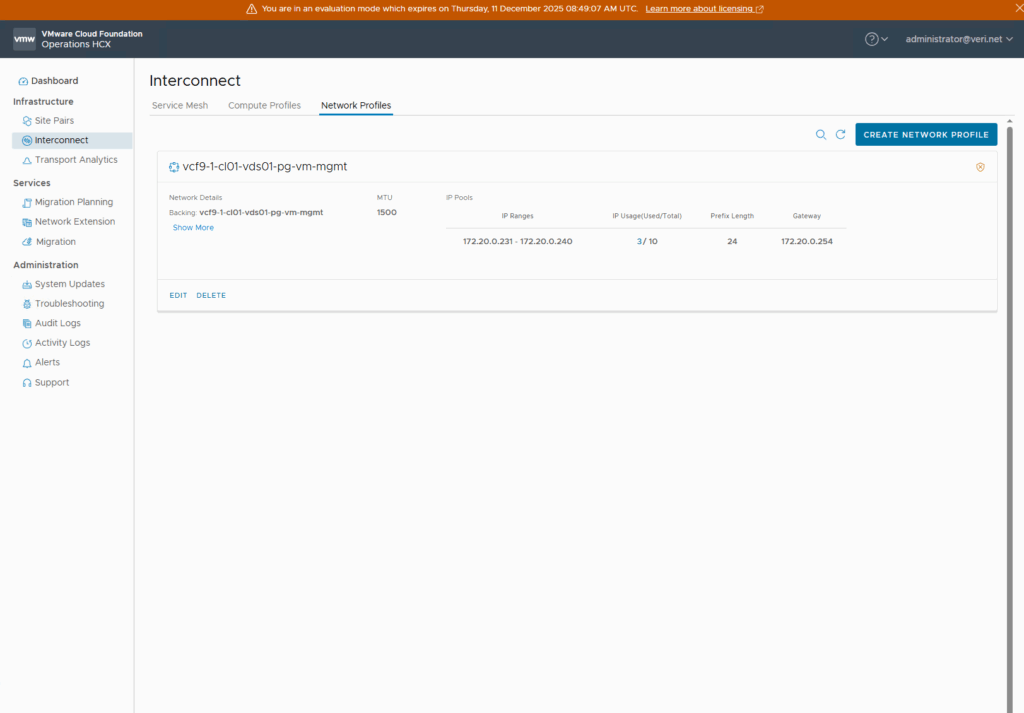Click the Create Network Profile button
Image resolution: width=1024 pixels, height=713 pixels.
coord(926,135)
